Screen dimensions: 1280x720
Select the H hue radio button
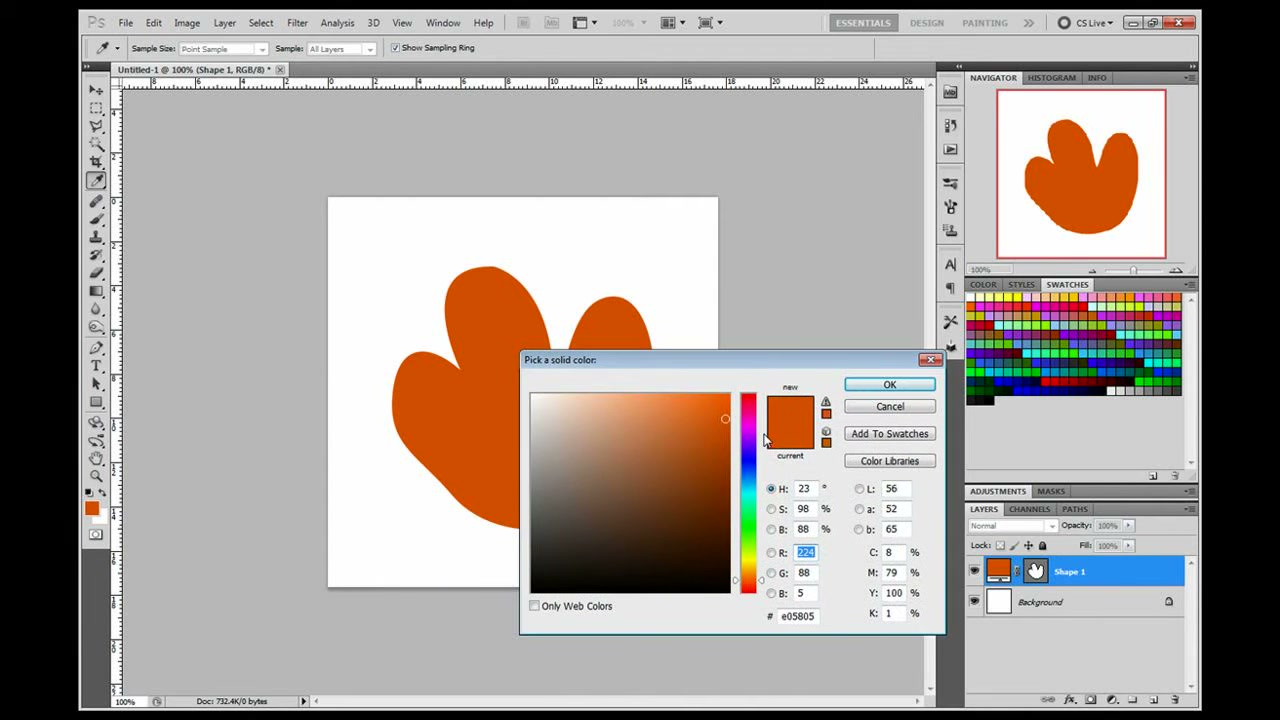coord(771,489)
